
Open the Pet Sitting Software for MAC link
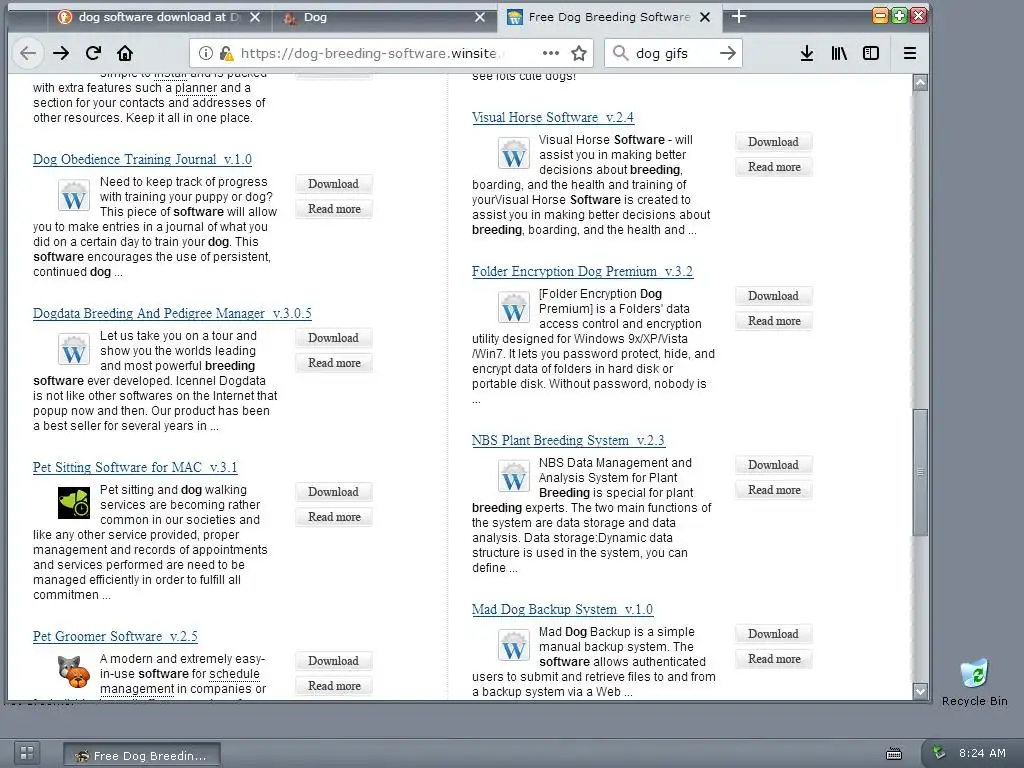coord(135,468)
